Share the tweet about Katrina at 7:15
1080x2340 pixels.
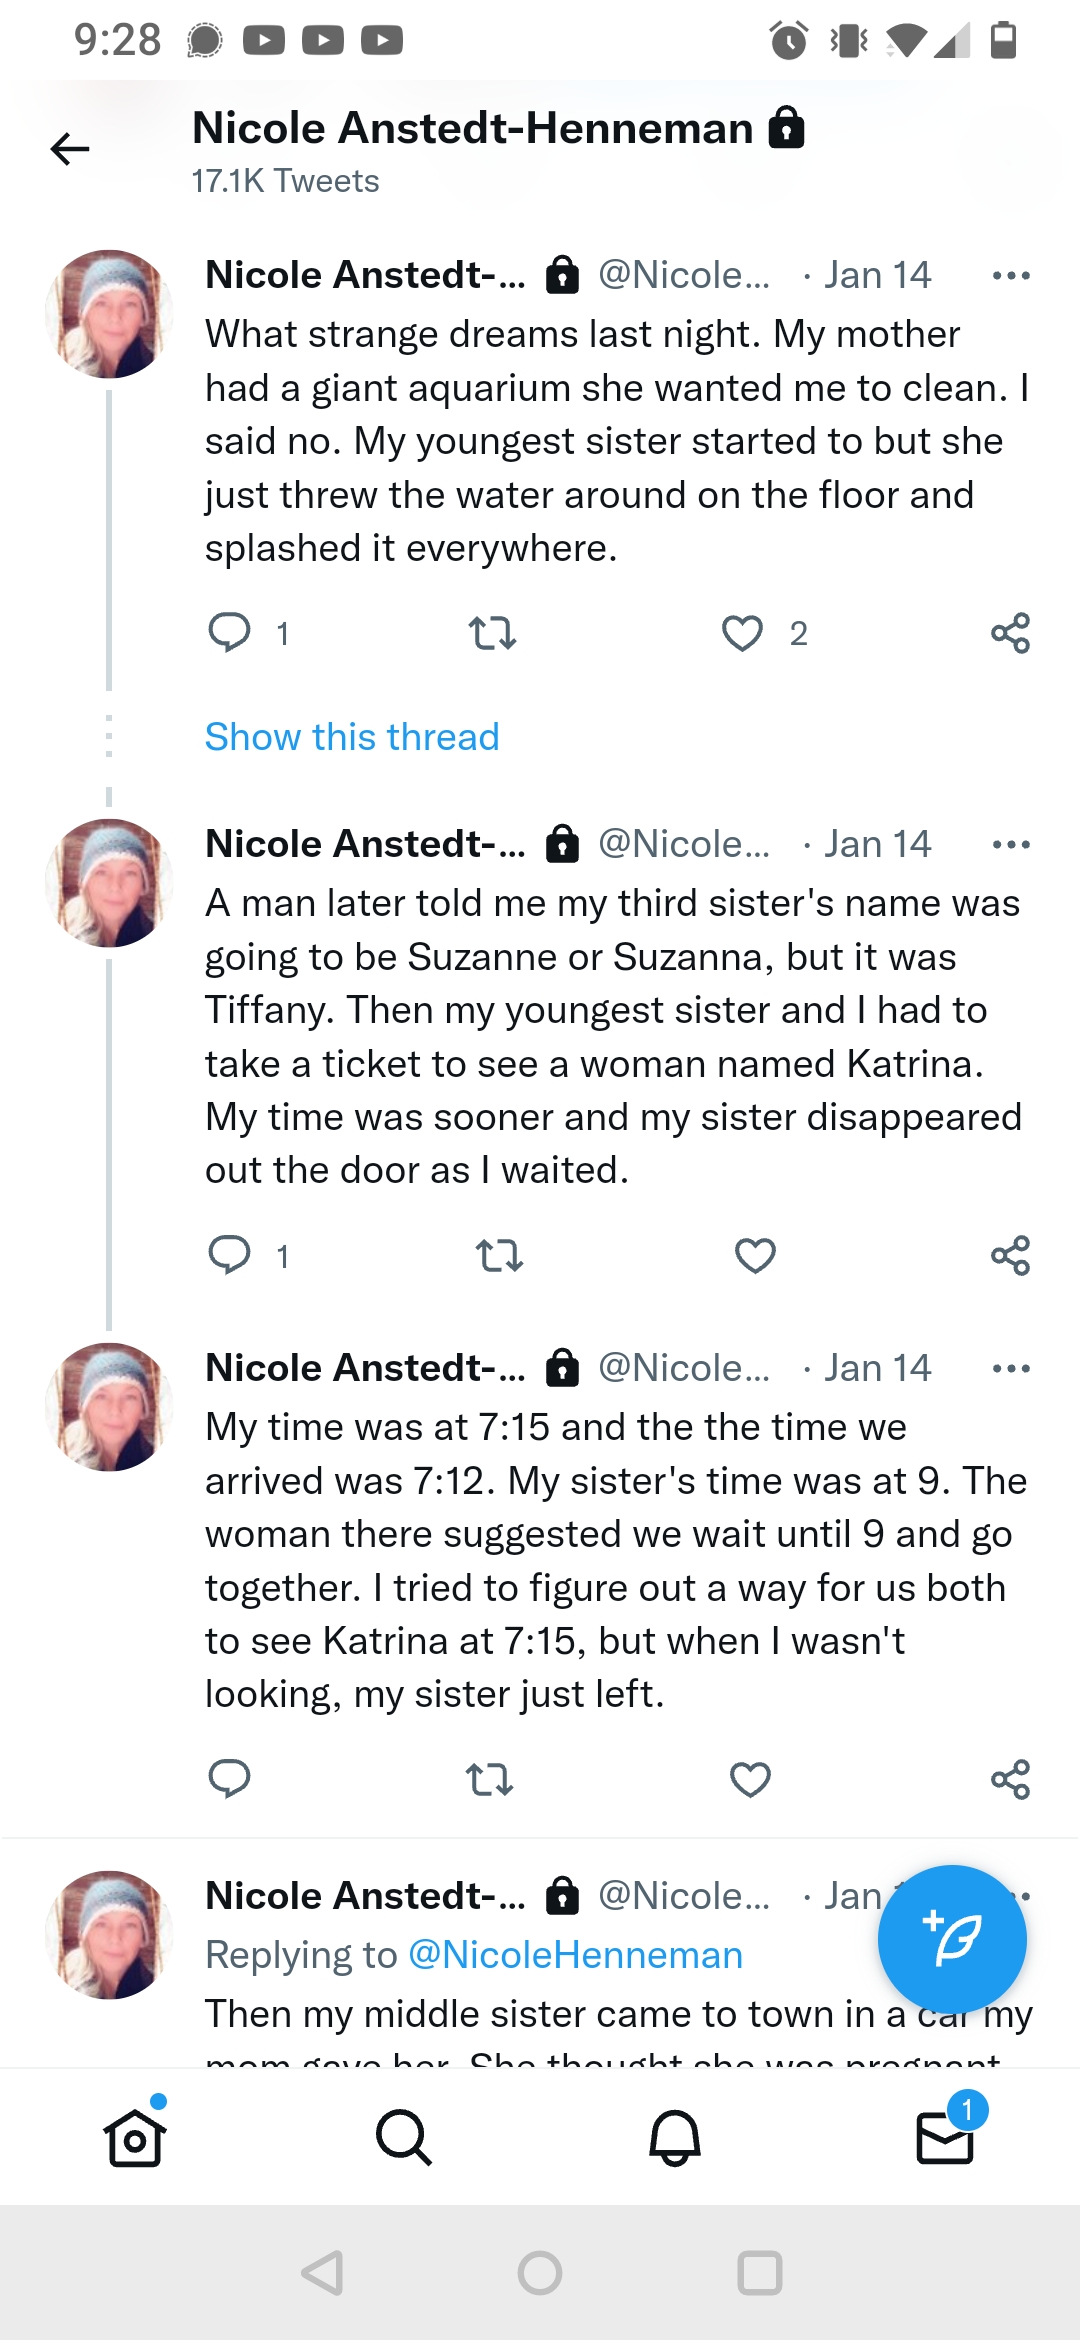coord(1010,1779)
